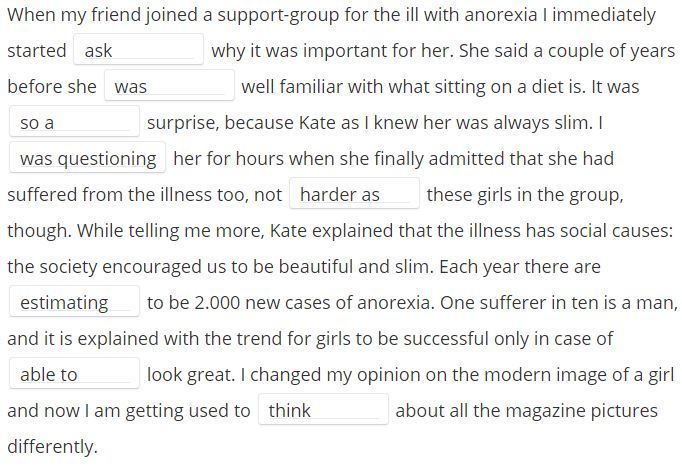Click the final word "differently"
682x469 pixels.
coord(50,447)
